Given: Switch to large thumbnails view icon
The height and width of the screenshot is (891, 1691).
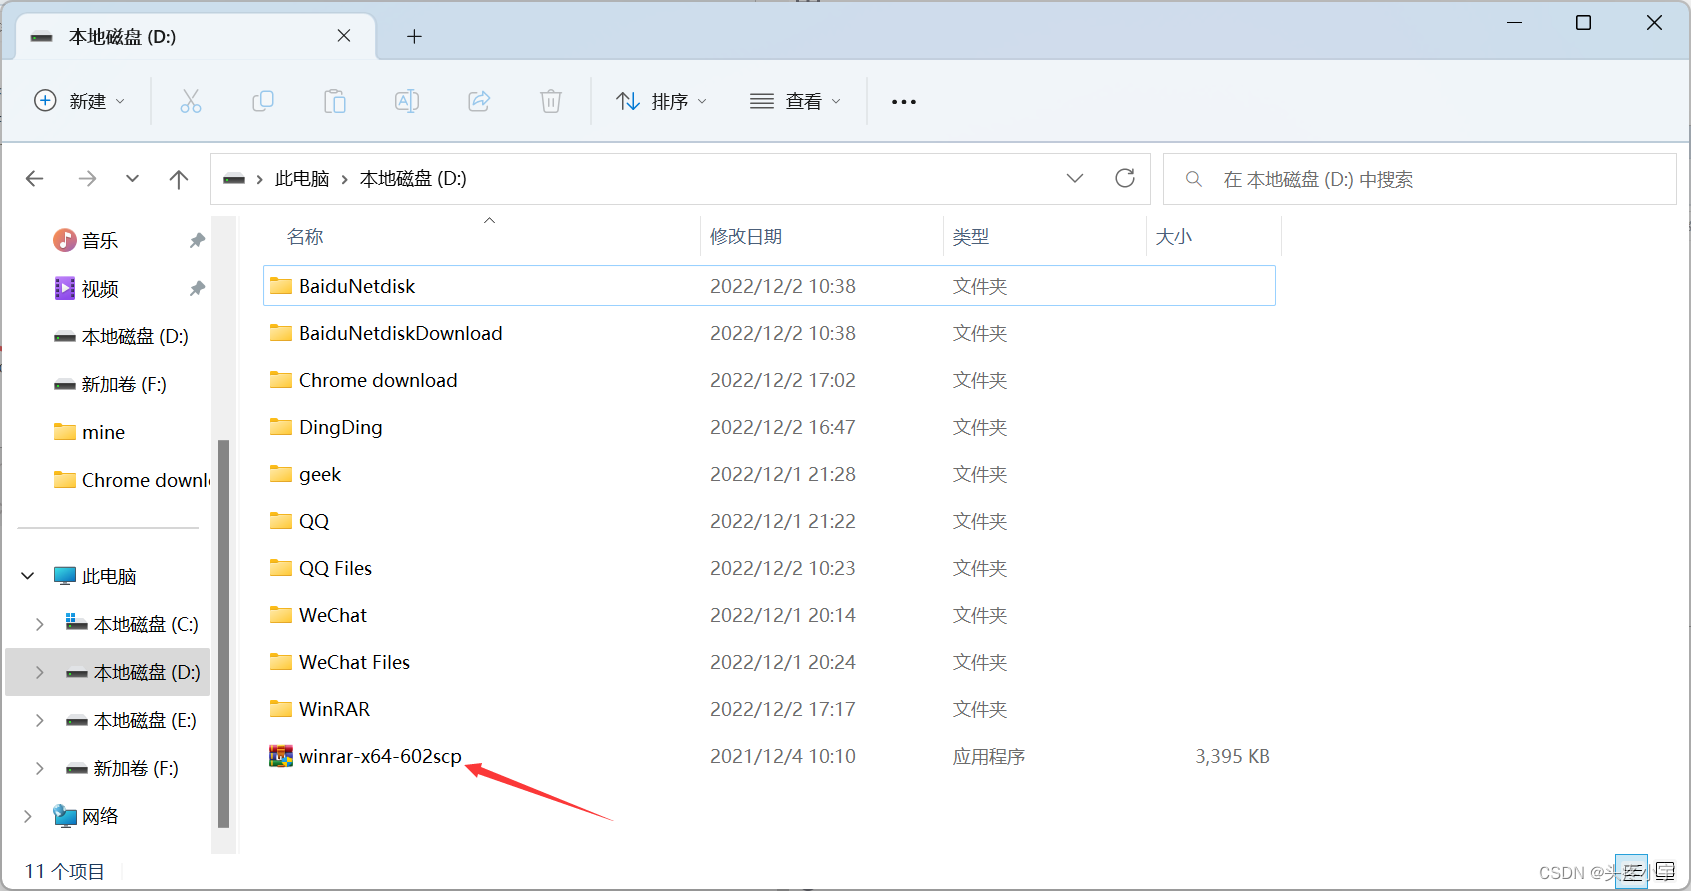Looking at the screenshot, I should coord(1665,872).
